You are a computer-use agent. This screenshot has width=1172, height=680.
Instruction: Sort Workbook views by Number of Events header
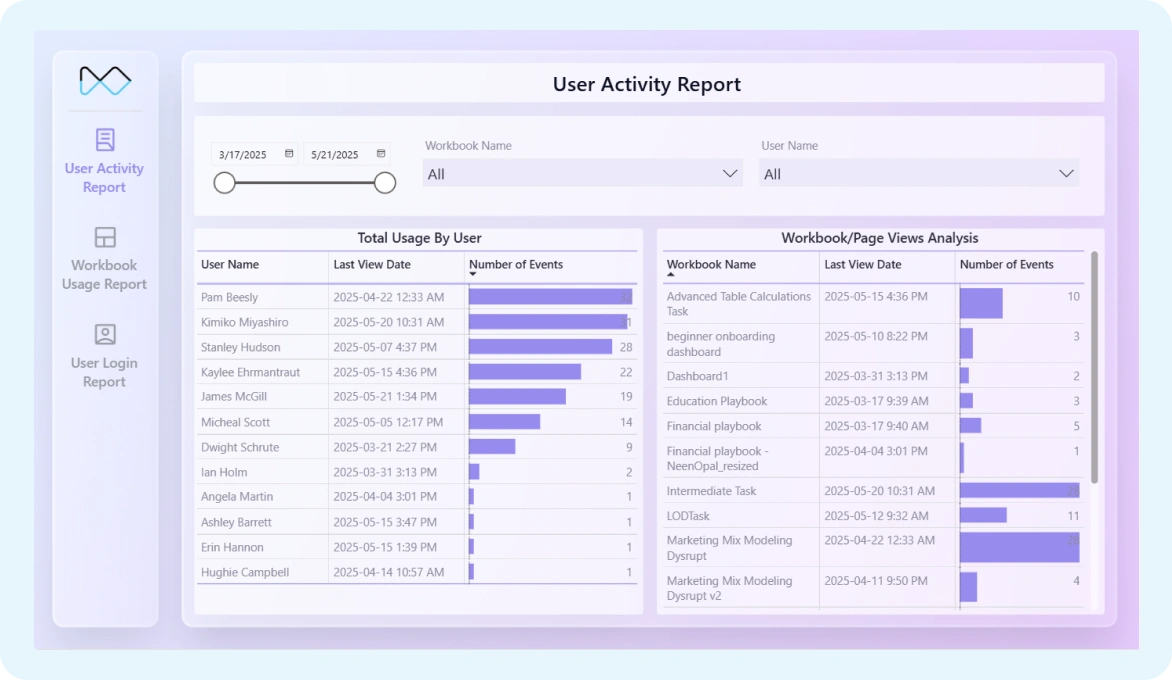click(1006, 265)
